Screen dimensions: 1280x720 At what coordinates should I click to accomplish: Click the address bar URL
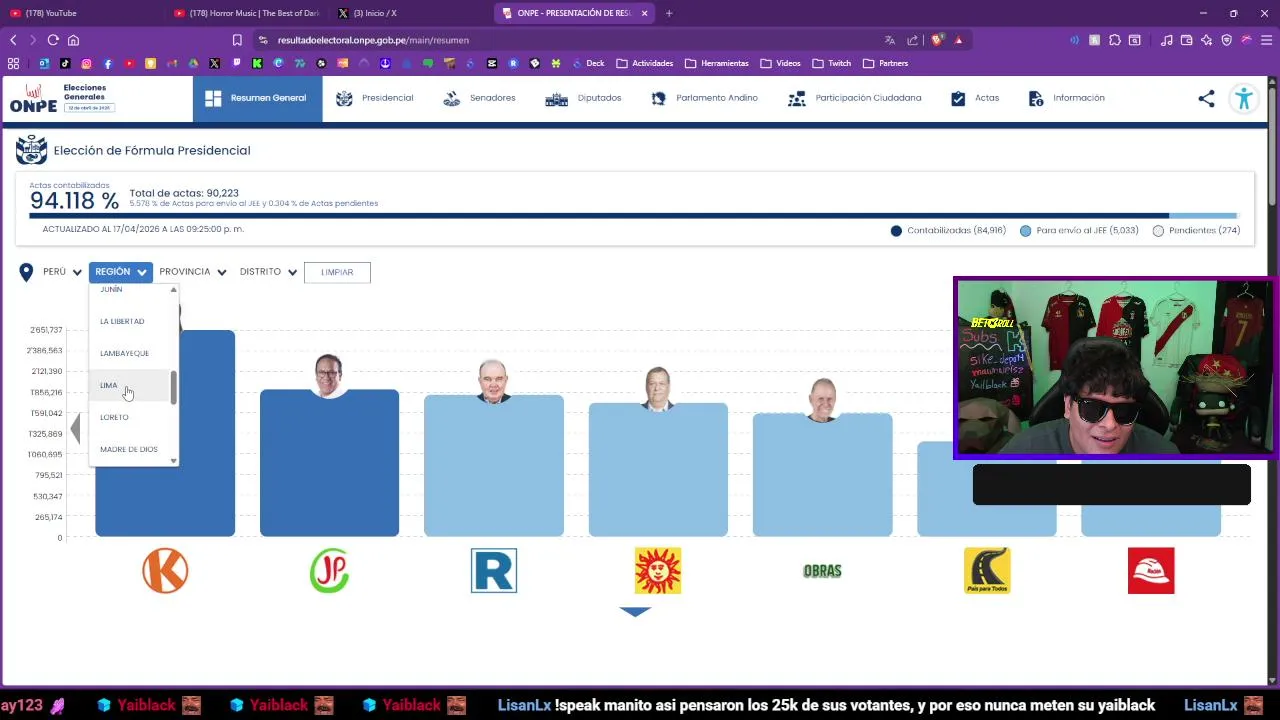[x=373, y=40]
